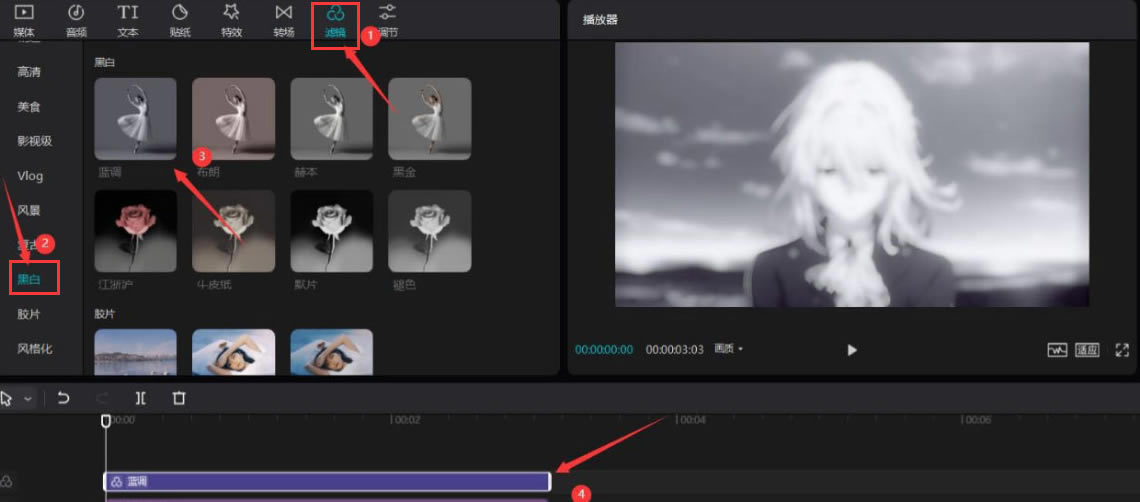This screenshot has width=1140, height=502.
Task: Select the 蓝调 filter clip on timeline
Action: pyautogui.click(x=326, y=482)
